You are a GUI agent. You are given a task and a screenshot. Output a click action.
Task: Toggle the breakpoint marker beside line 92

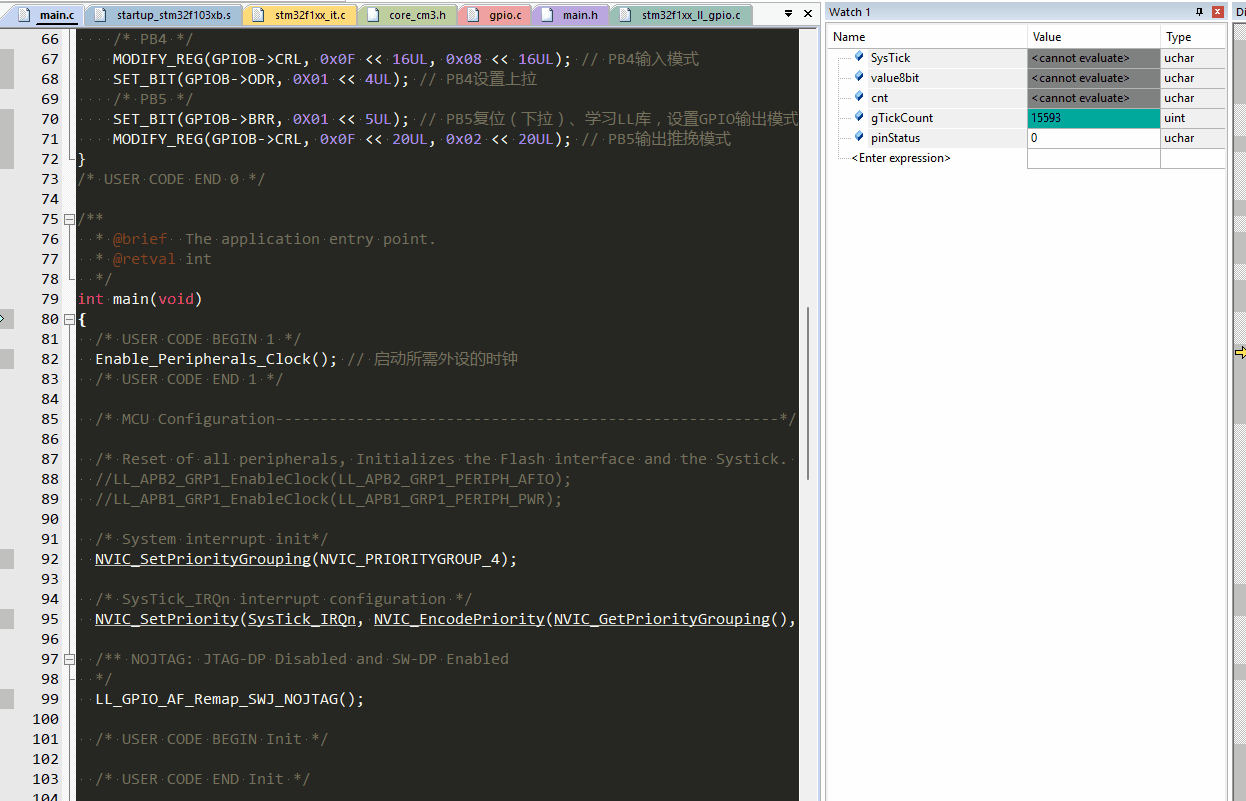click(6, 558)
